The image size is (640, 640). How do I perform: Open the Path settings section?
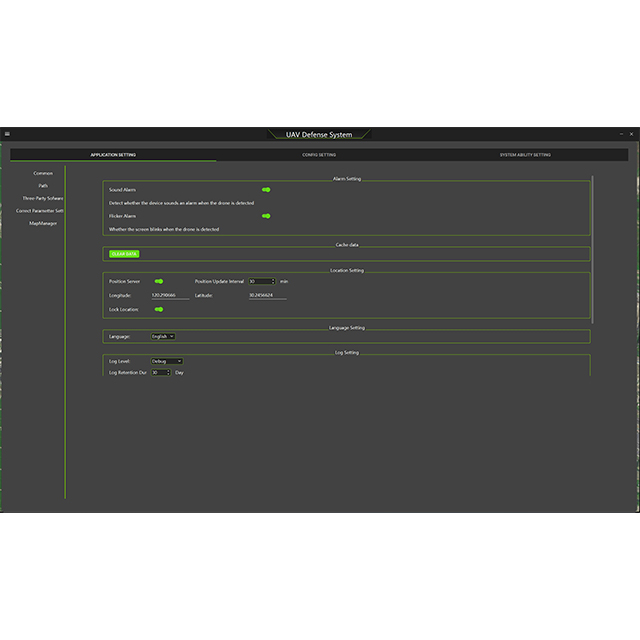coord(43,186)
